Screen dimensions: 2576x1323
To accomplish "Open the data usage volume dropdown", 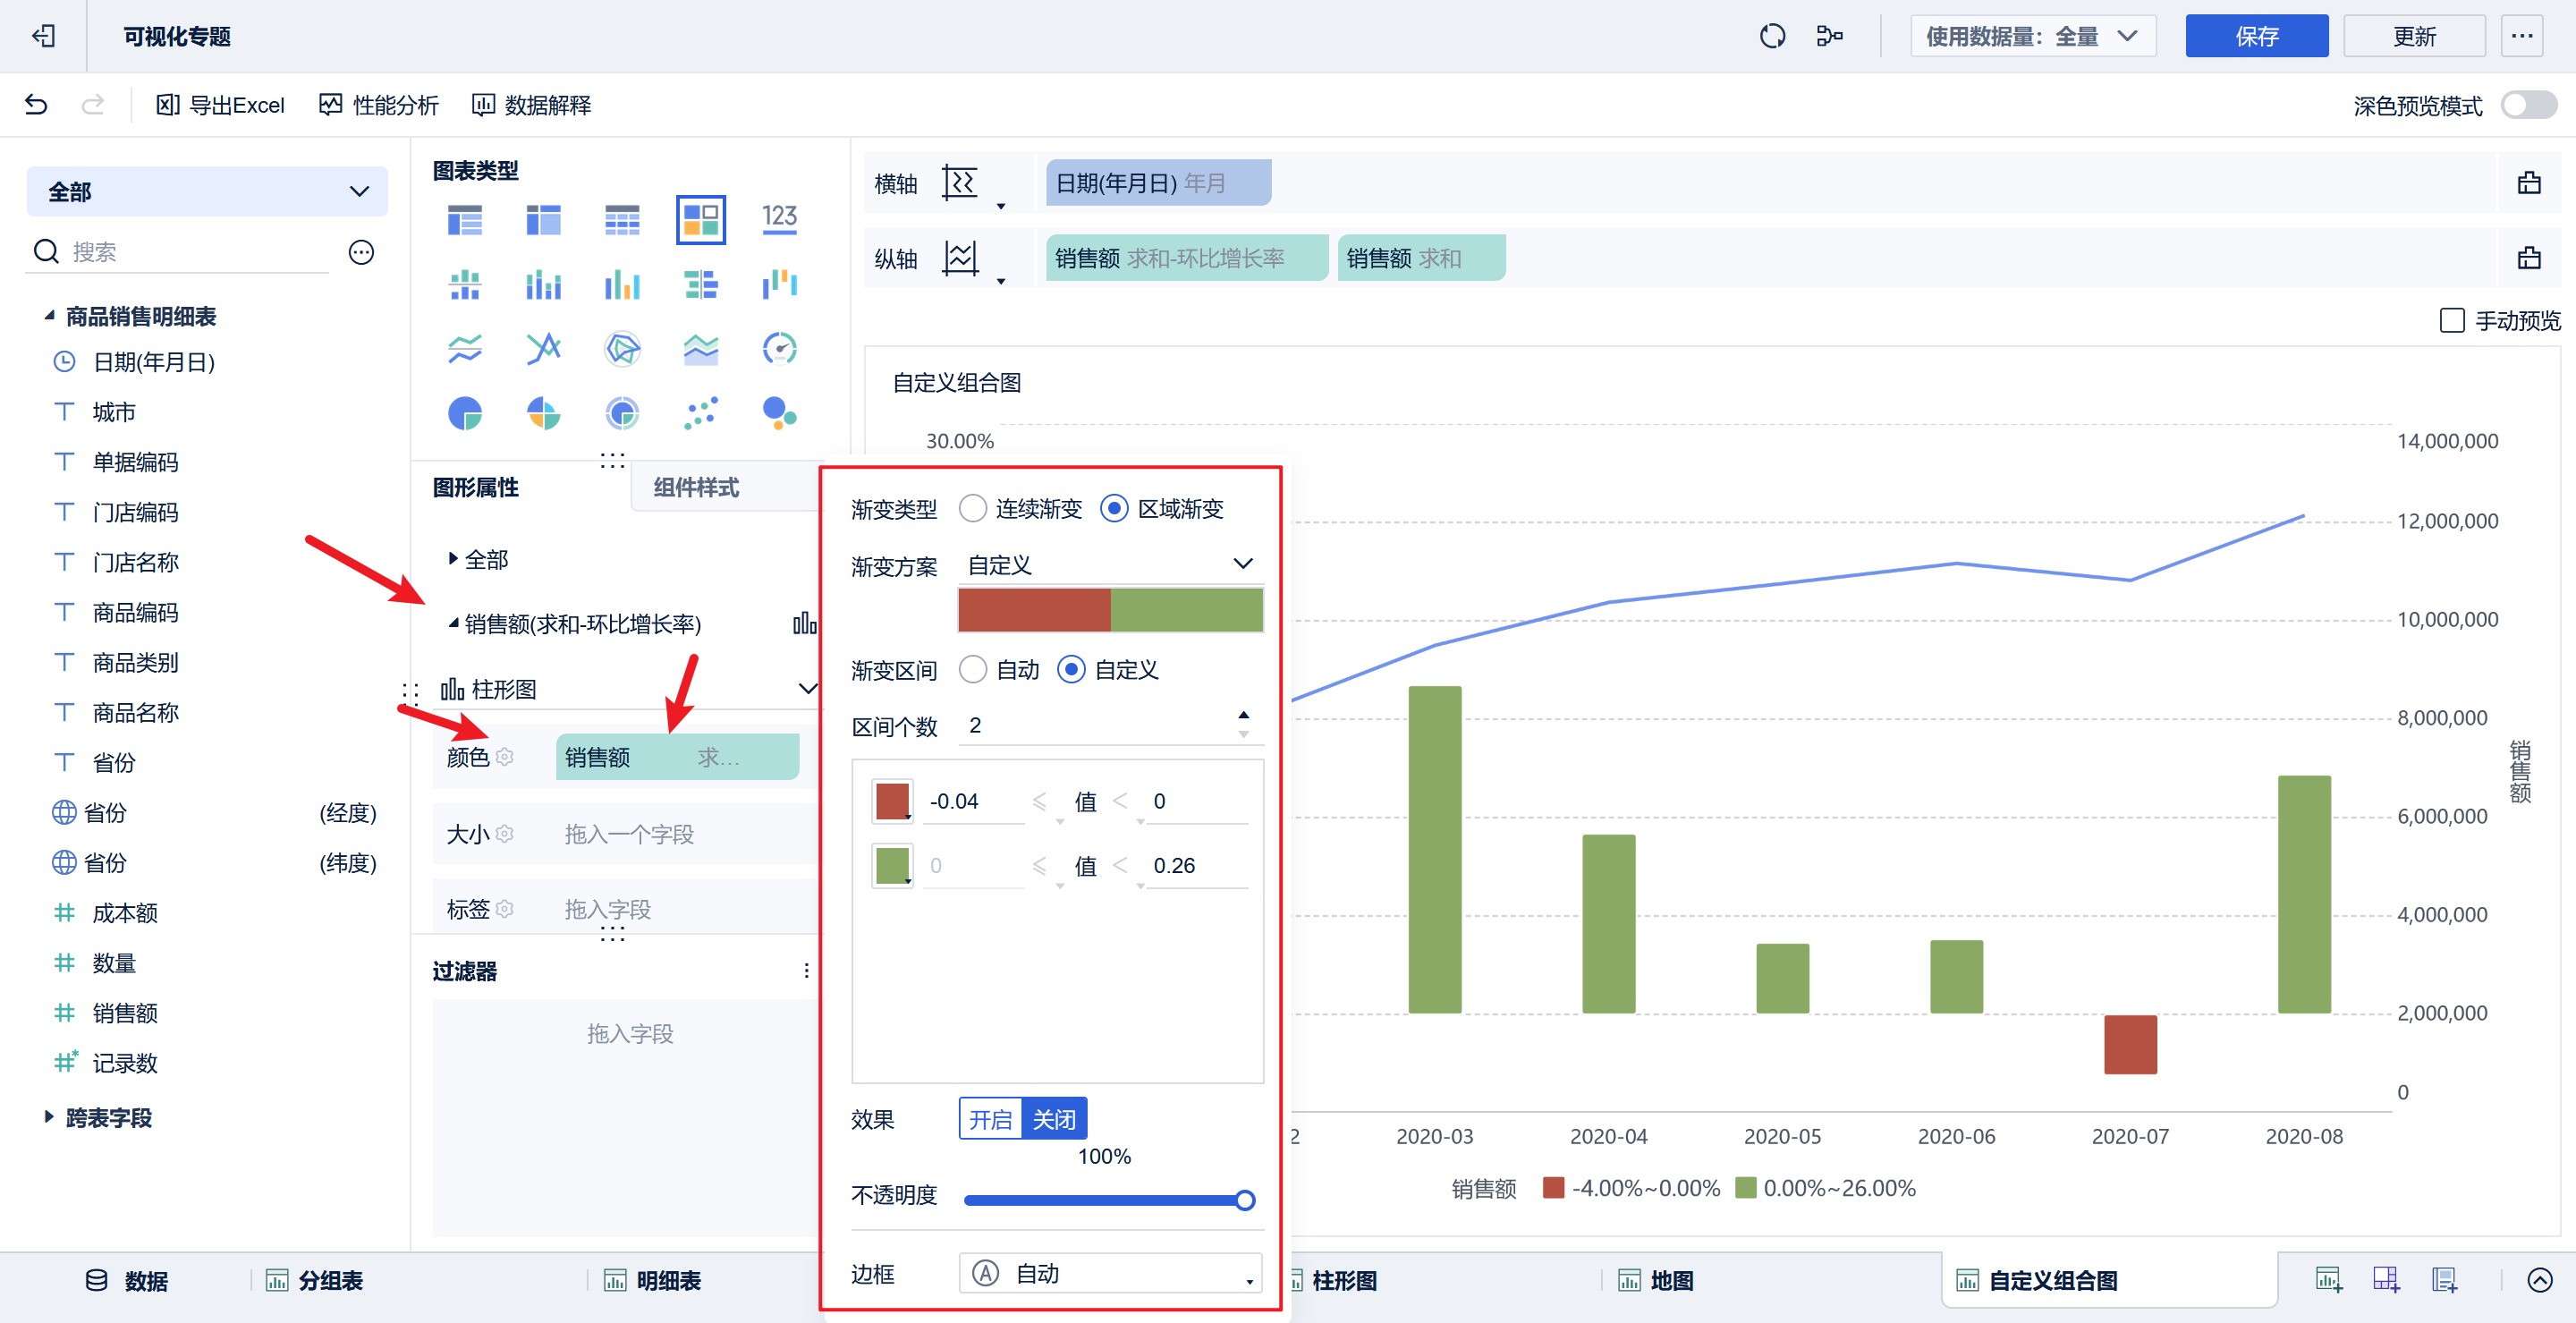I will pyautogui.click(x=2032, y=36).
